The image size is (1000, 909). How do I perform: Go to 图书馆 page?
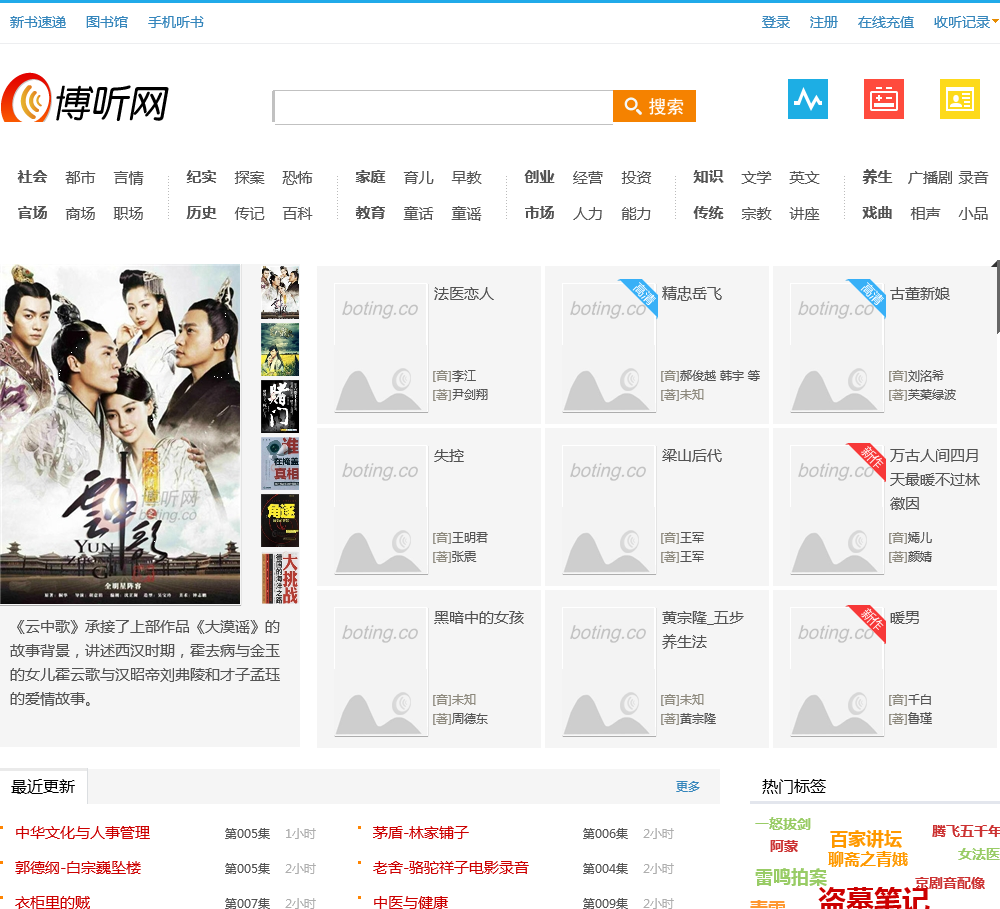pyautogui.click(x=107, y=22)
